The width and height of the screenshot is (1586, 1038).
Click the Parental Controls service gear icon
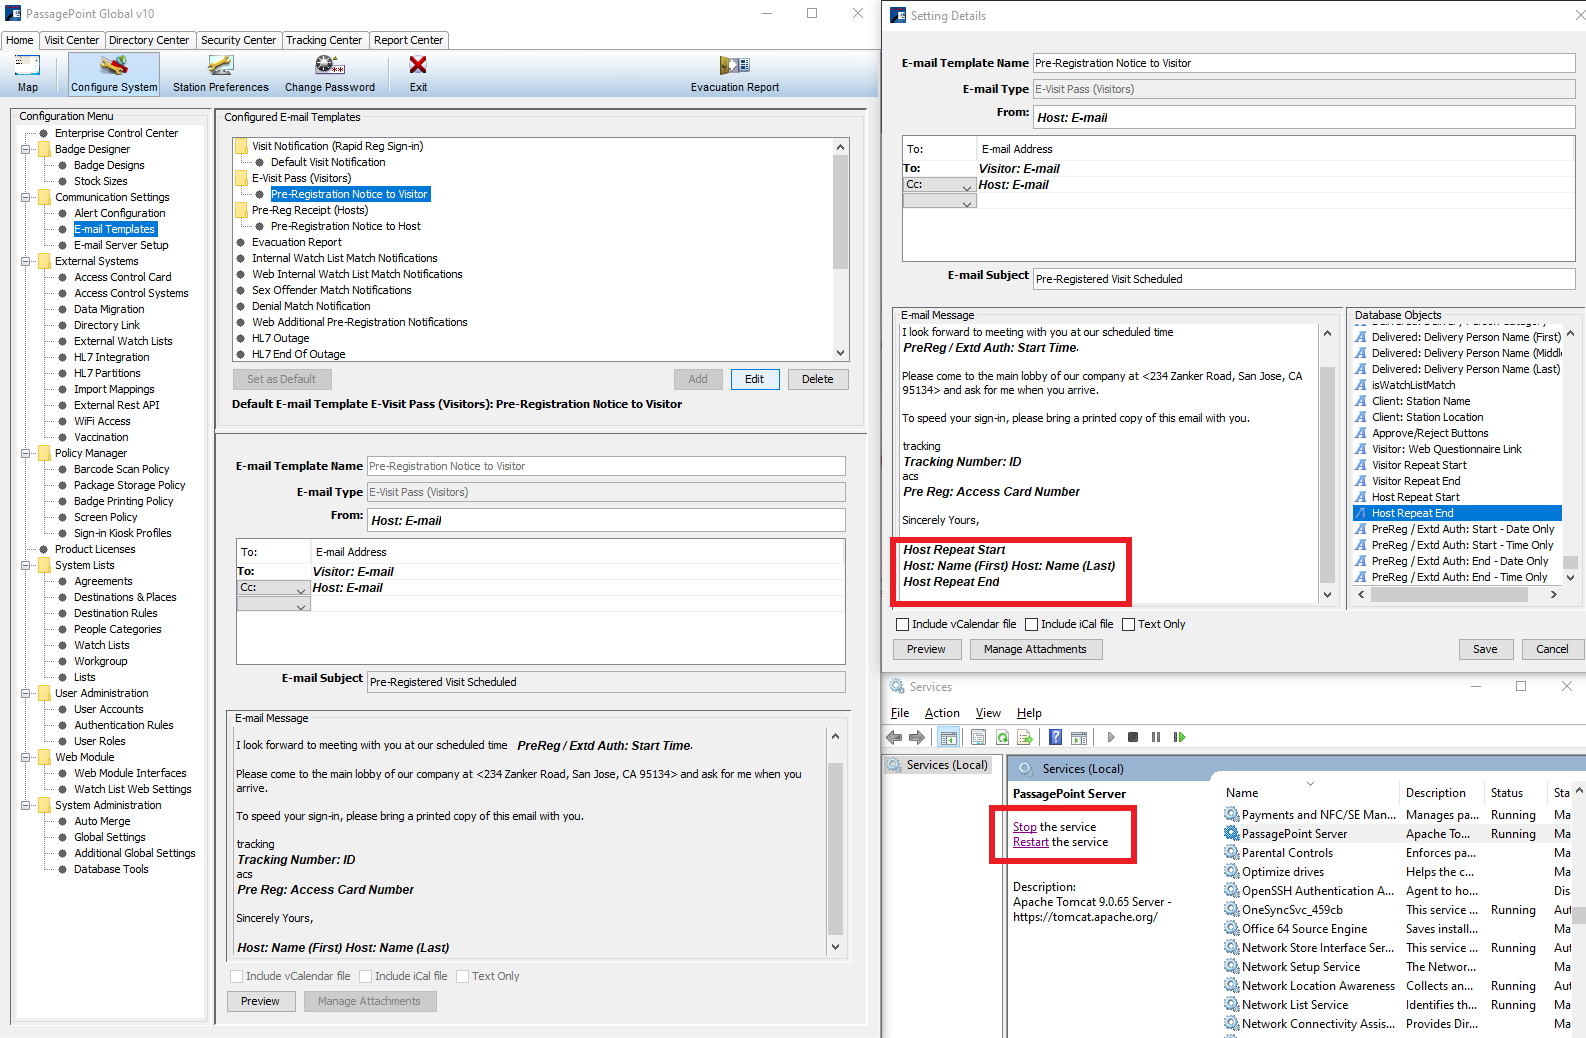coord(1232,852)
